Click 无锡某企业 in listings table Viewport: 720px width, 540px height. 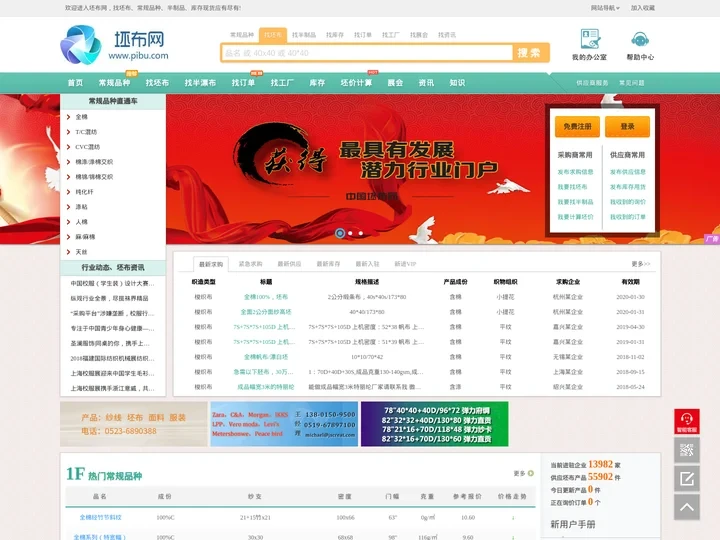568,357
